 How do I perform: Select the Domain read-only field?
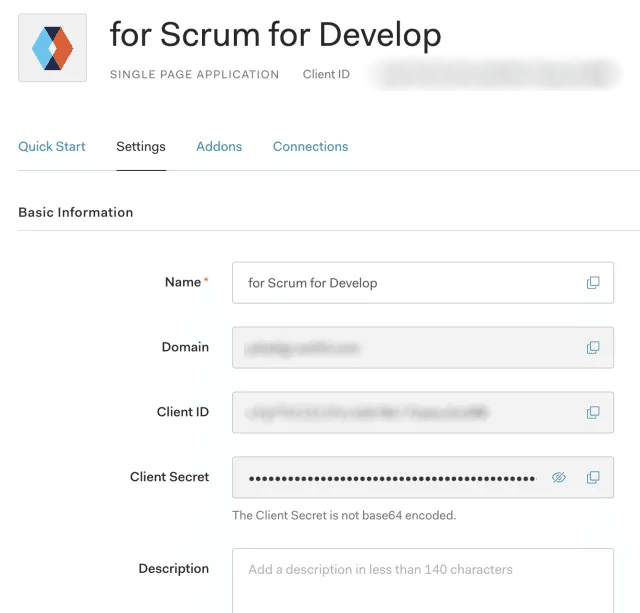400,347
